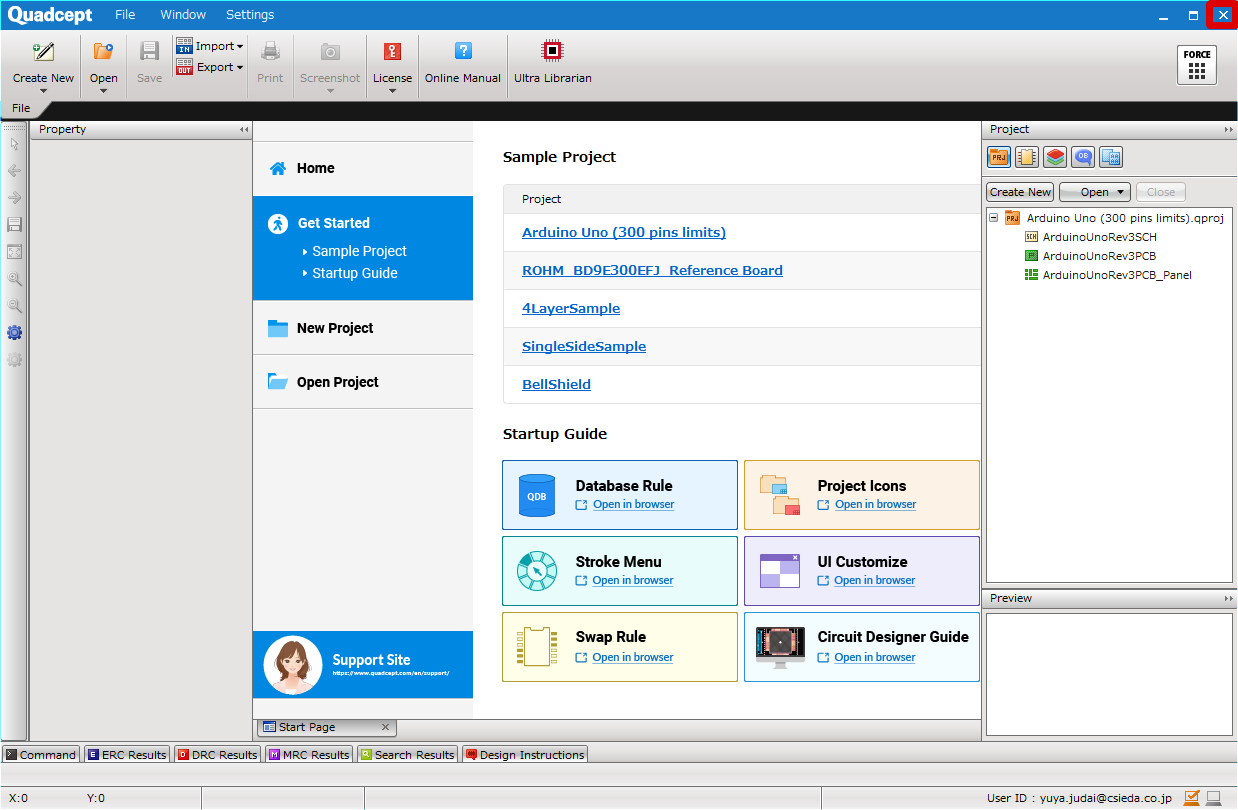Open the Online Manual help icon
The width and height of the screenshot is (1238, 810).
click(x=463, y=52)
